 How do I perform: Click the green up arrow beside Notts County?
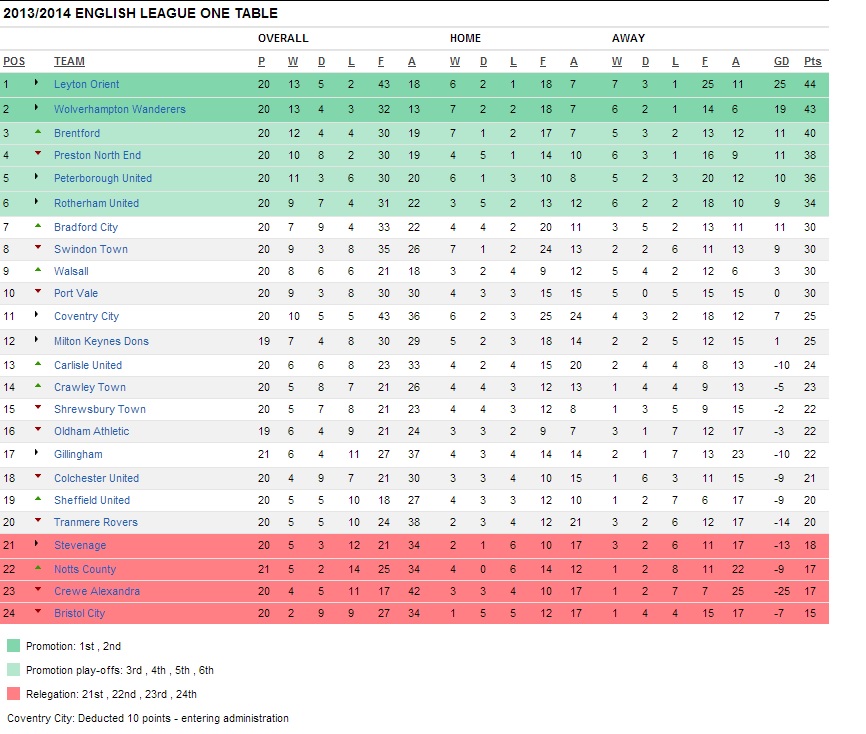pos(38,568)
